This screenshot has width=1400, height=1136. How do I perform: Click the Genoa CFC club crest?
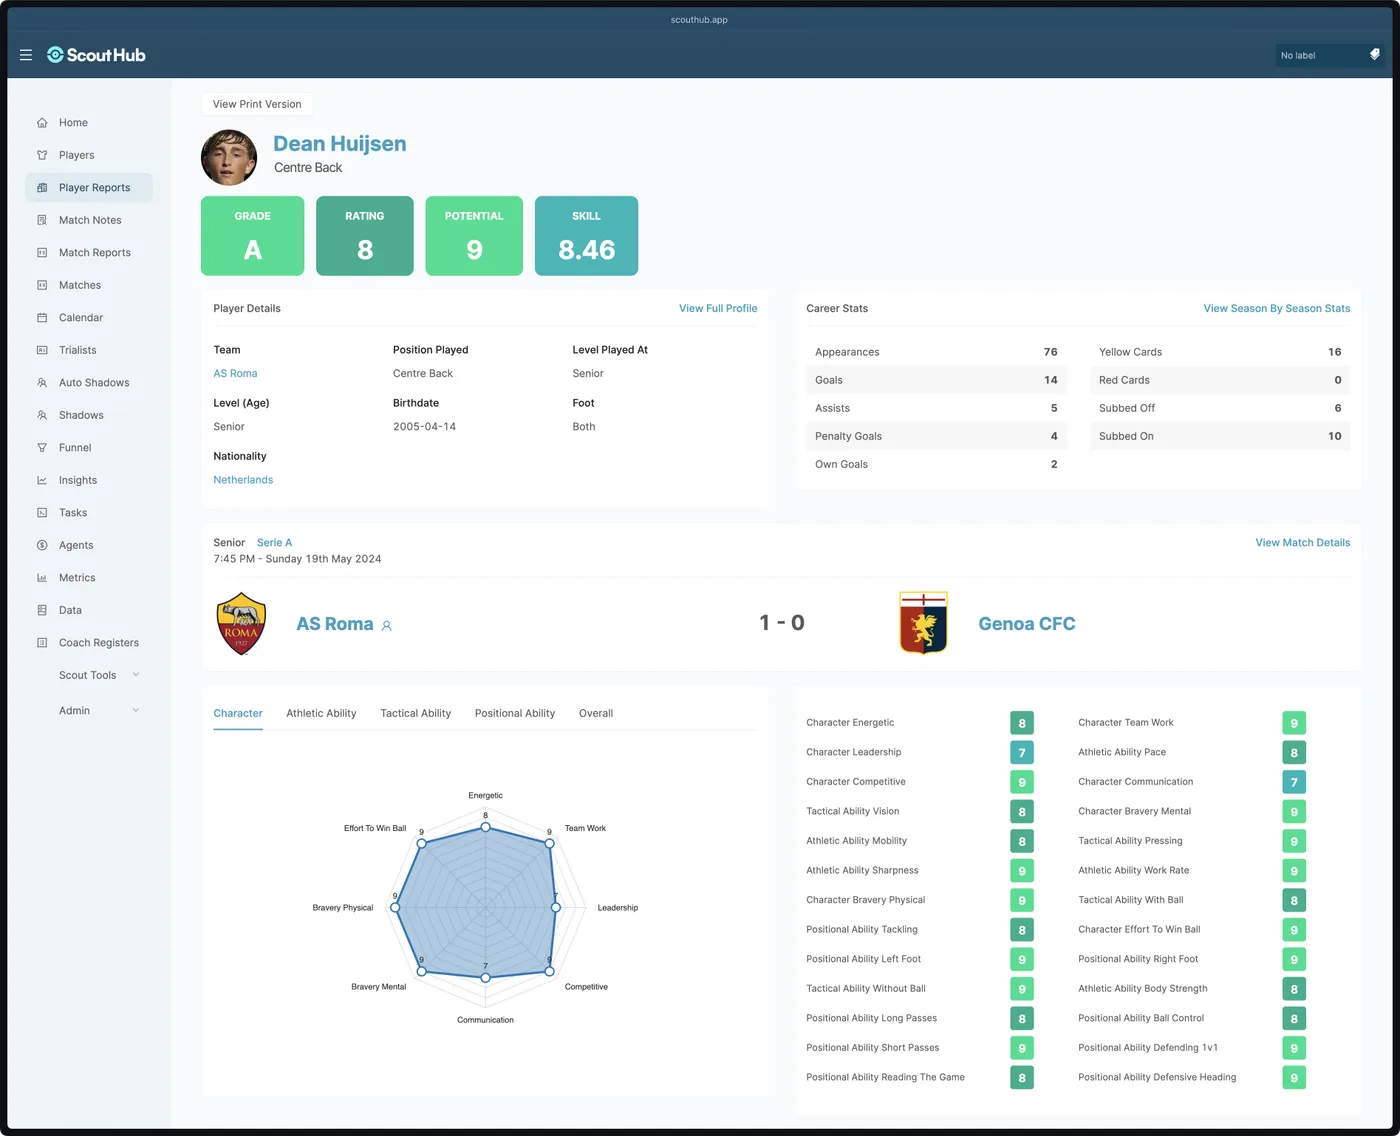pyautogui.click(x=923, y=623)
